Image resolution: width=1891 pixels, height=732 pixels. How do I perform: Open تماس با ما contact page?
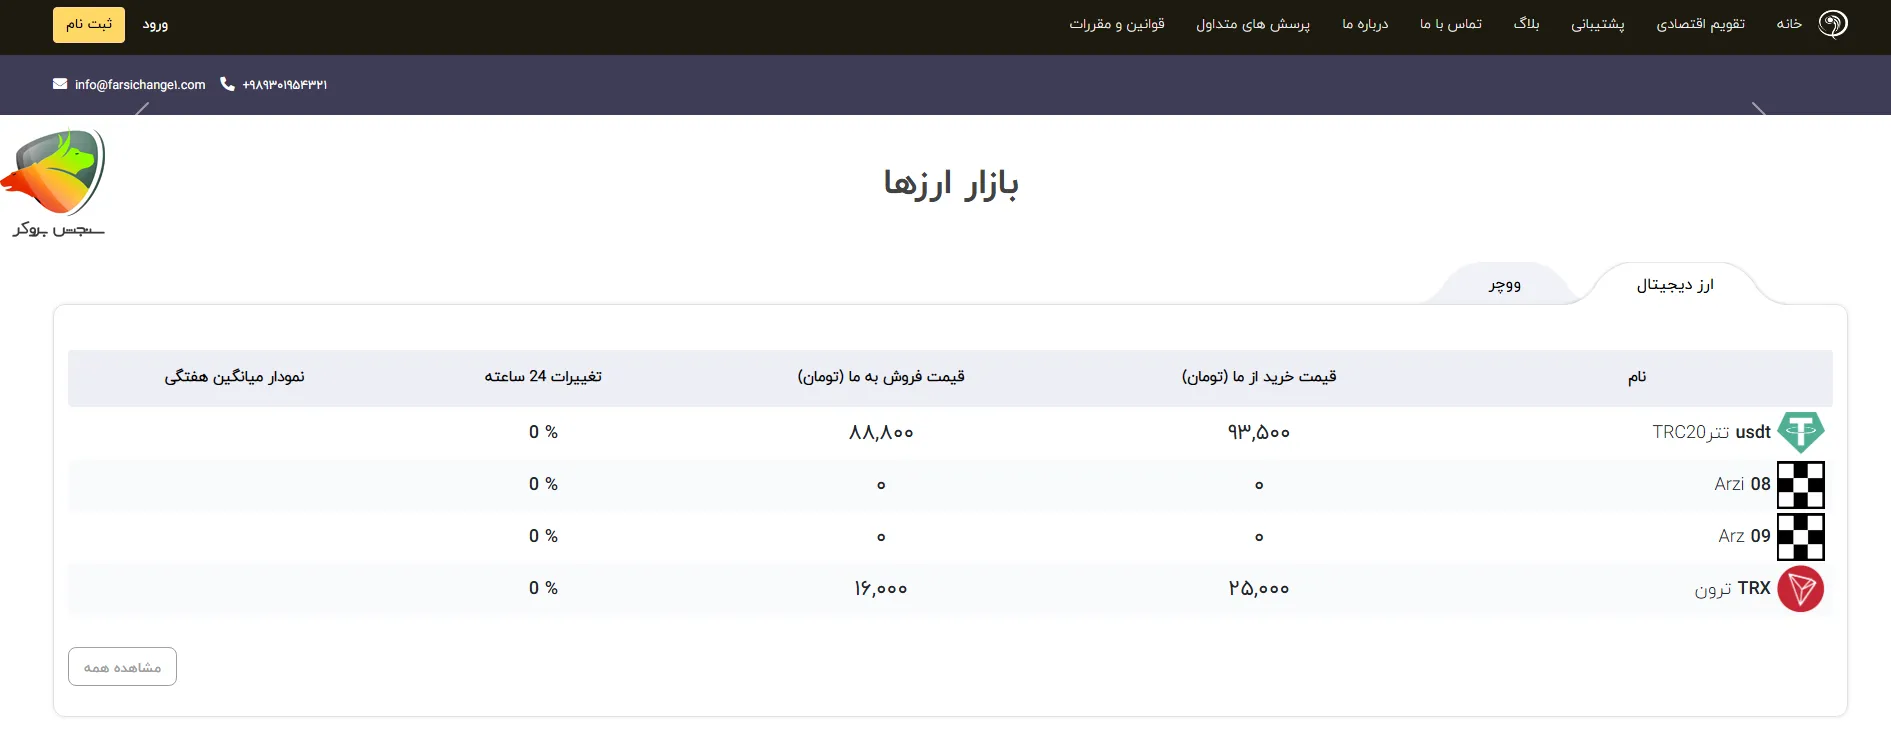pos(1450,24)
